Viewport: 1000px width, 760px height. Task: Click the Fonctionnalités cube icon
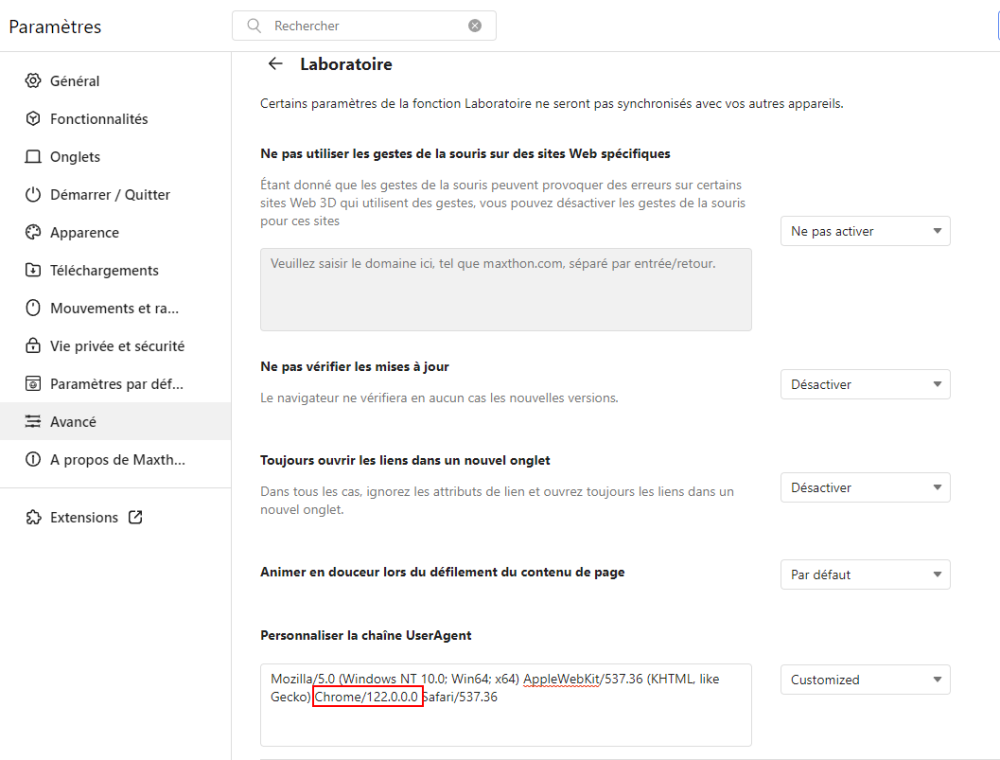(x=33, y=119)
